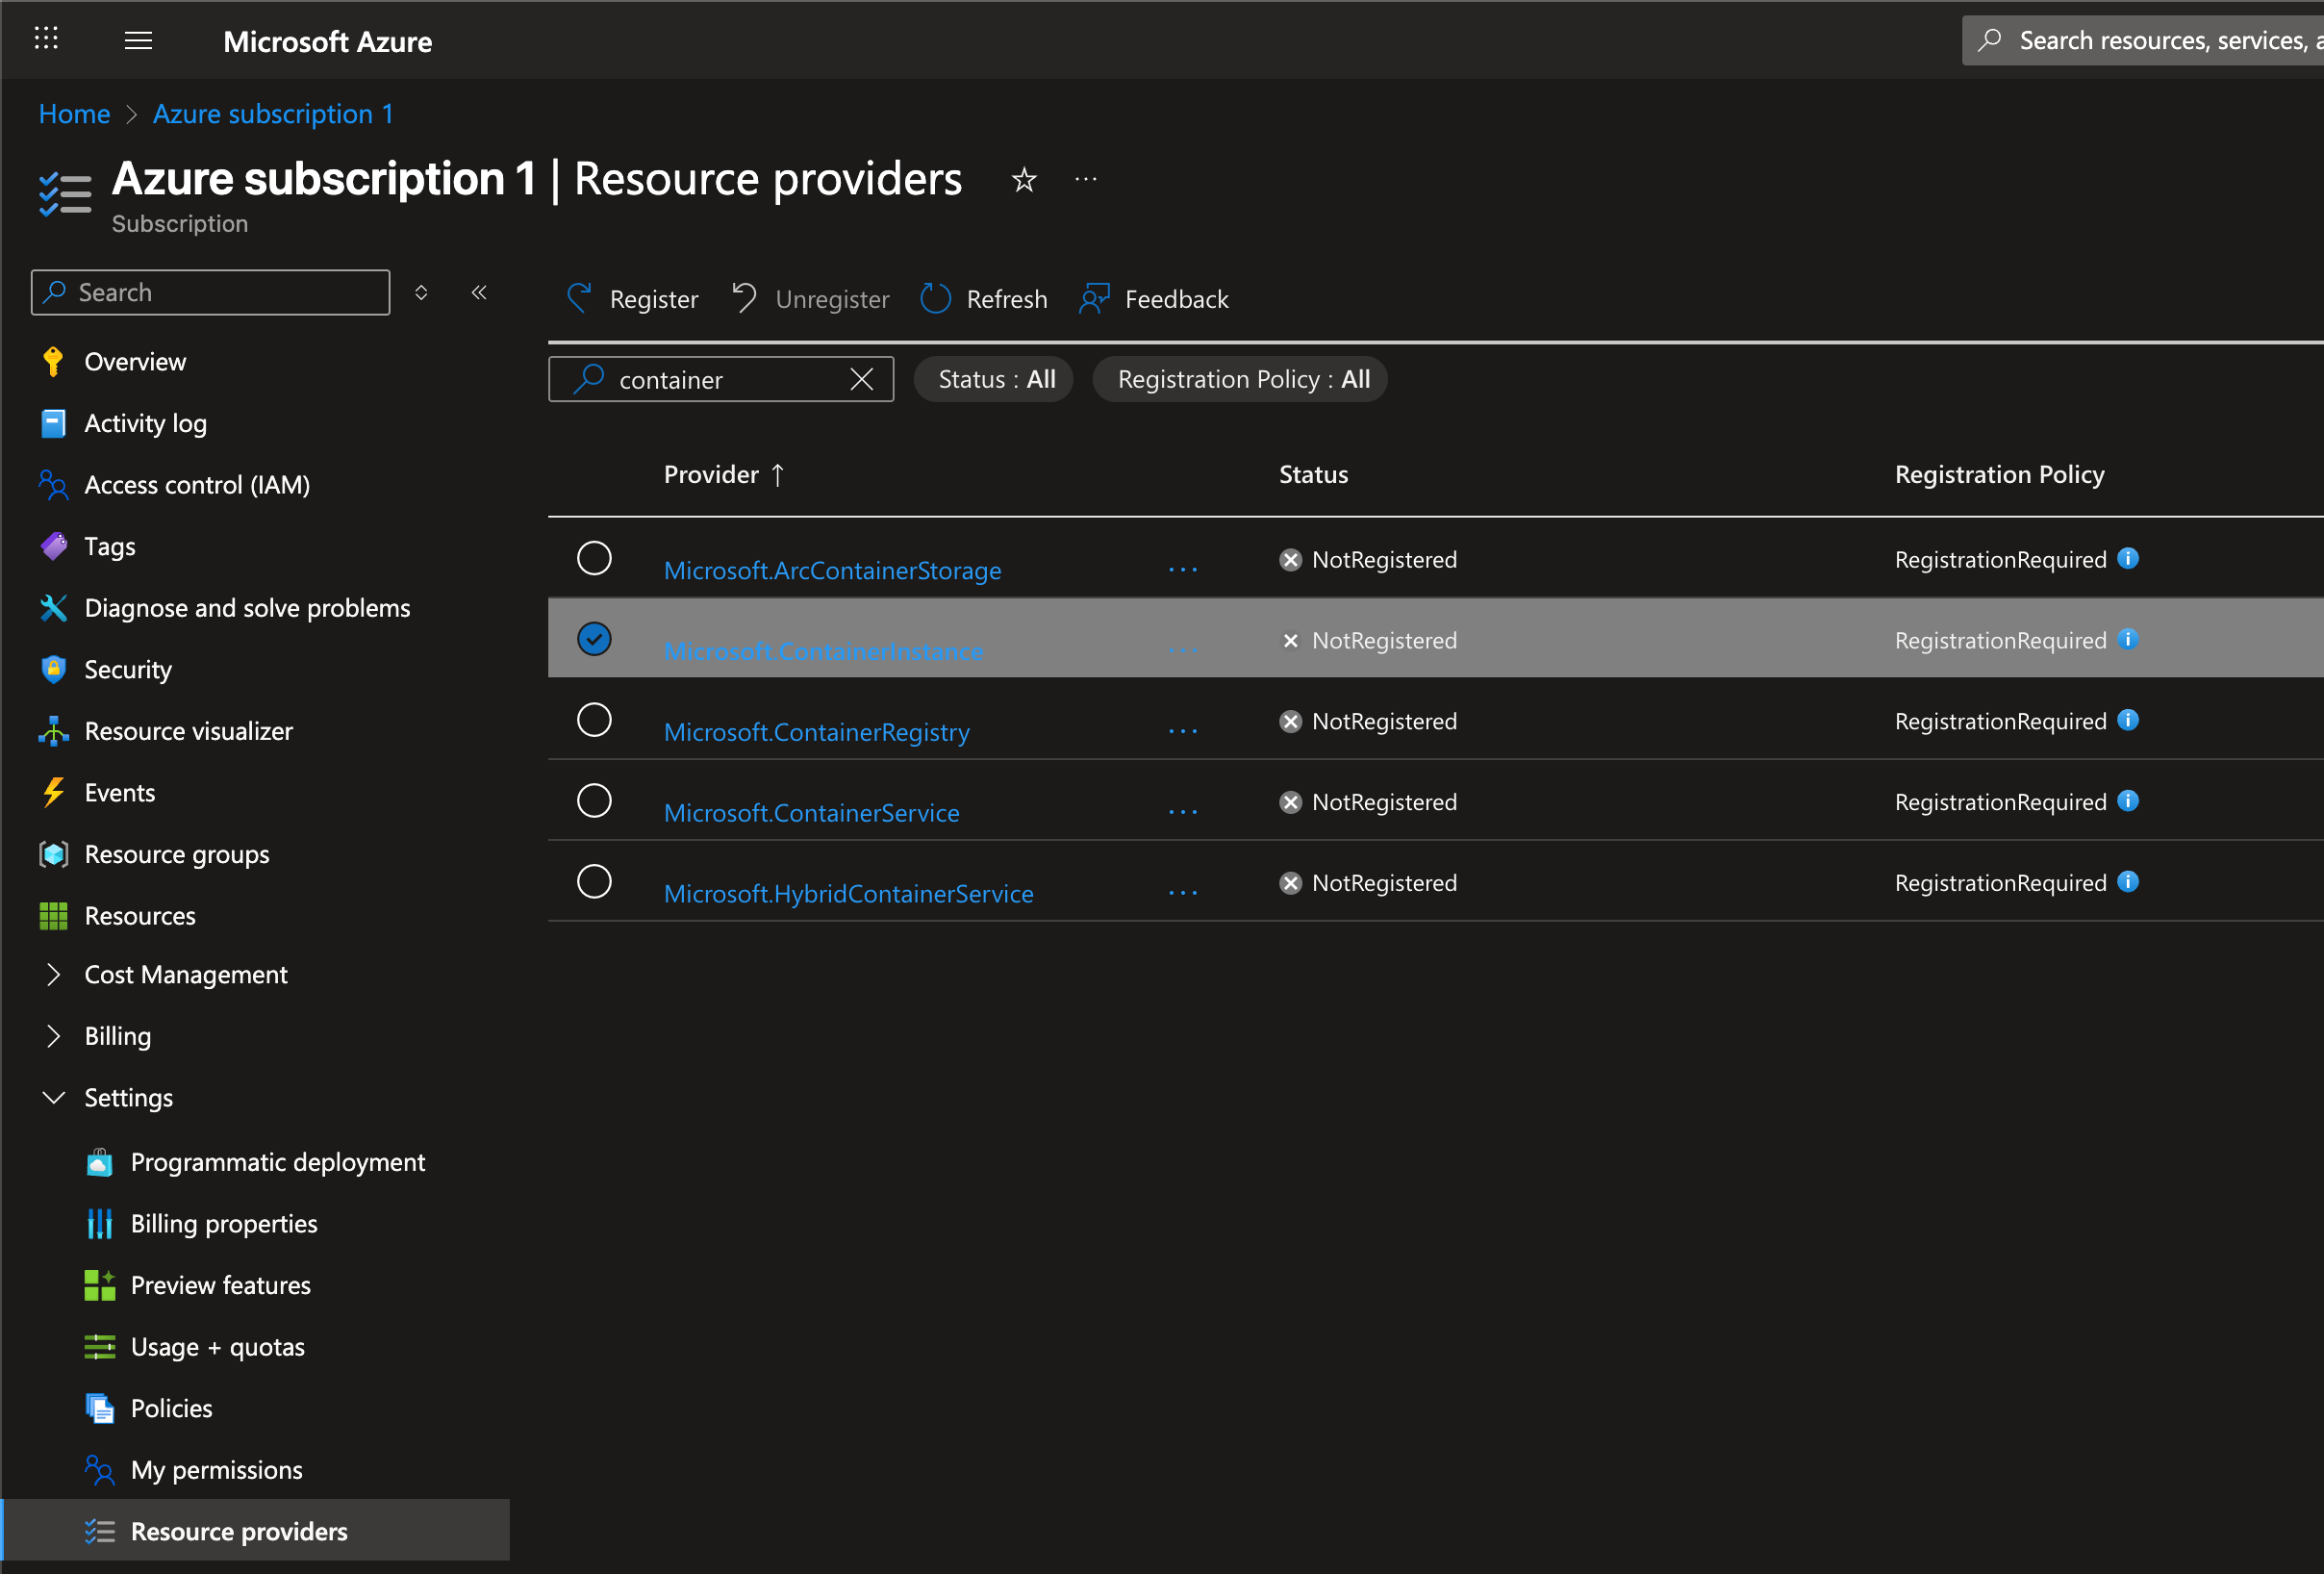
Task: Open the Microsoft.ContainerRegistry provider link
Action: click(x=816, y=732)
